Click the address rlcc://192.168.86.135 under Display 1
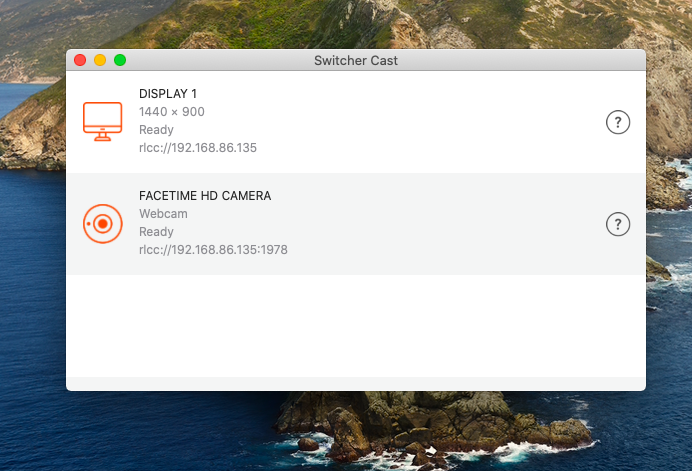Screen dimensions: 692x471 click(x=198, y=147)
